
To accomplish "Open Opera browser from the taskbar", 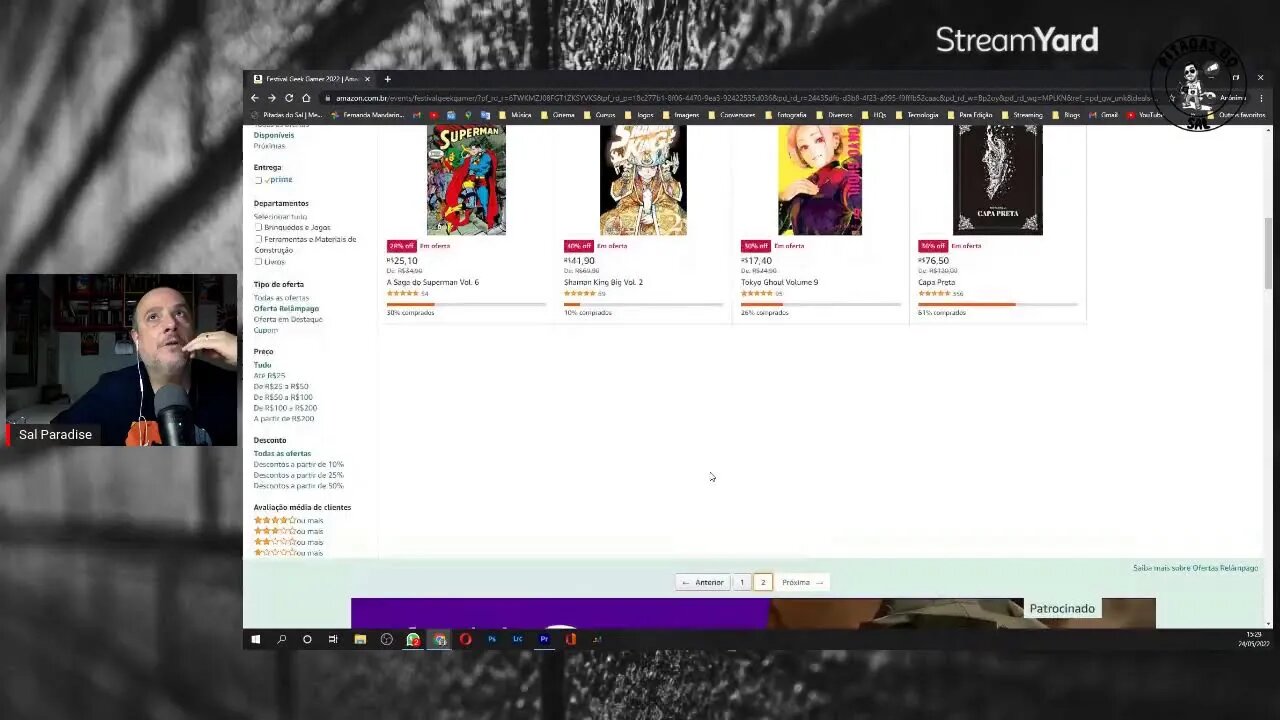I will coord(465,639).
